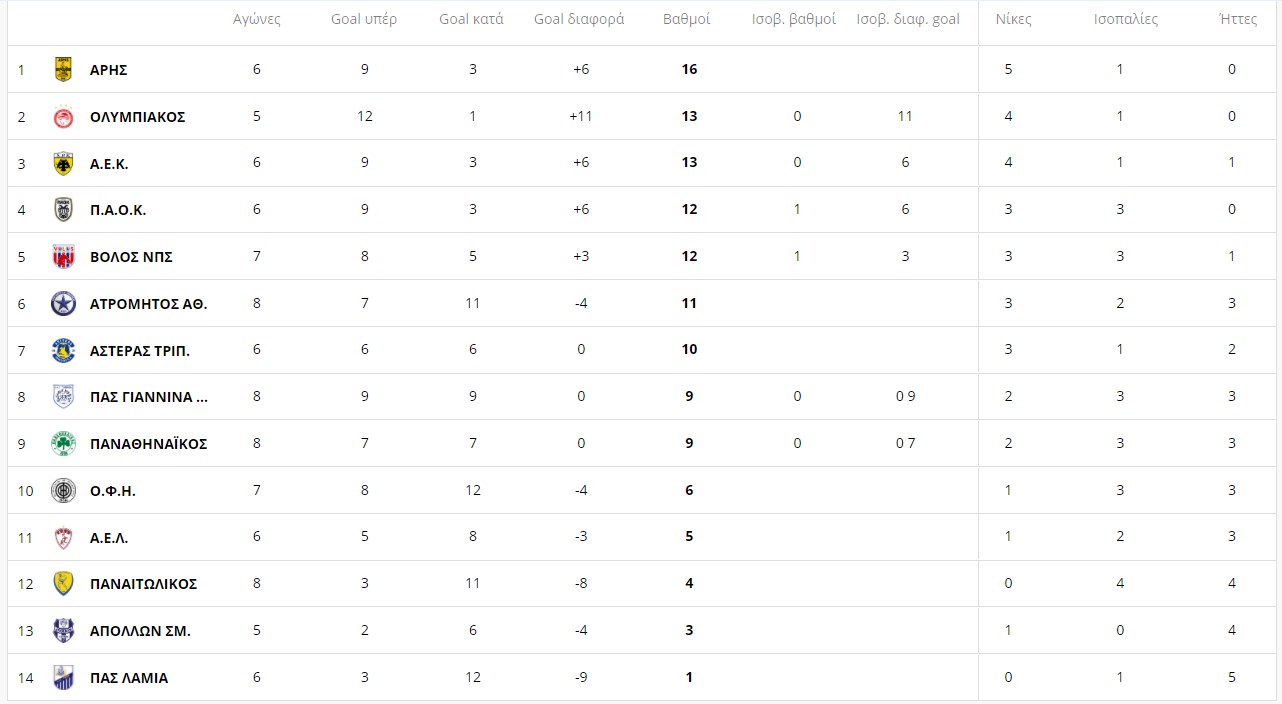Click the Α.Ε.Κ. club emblem
The height and width of the screenshot is (704, 1282).
pyautogui.click(x=63, y=163)
